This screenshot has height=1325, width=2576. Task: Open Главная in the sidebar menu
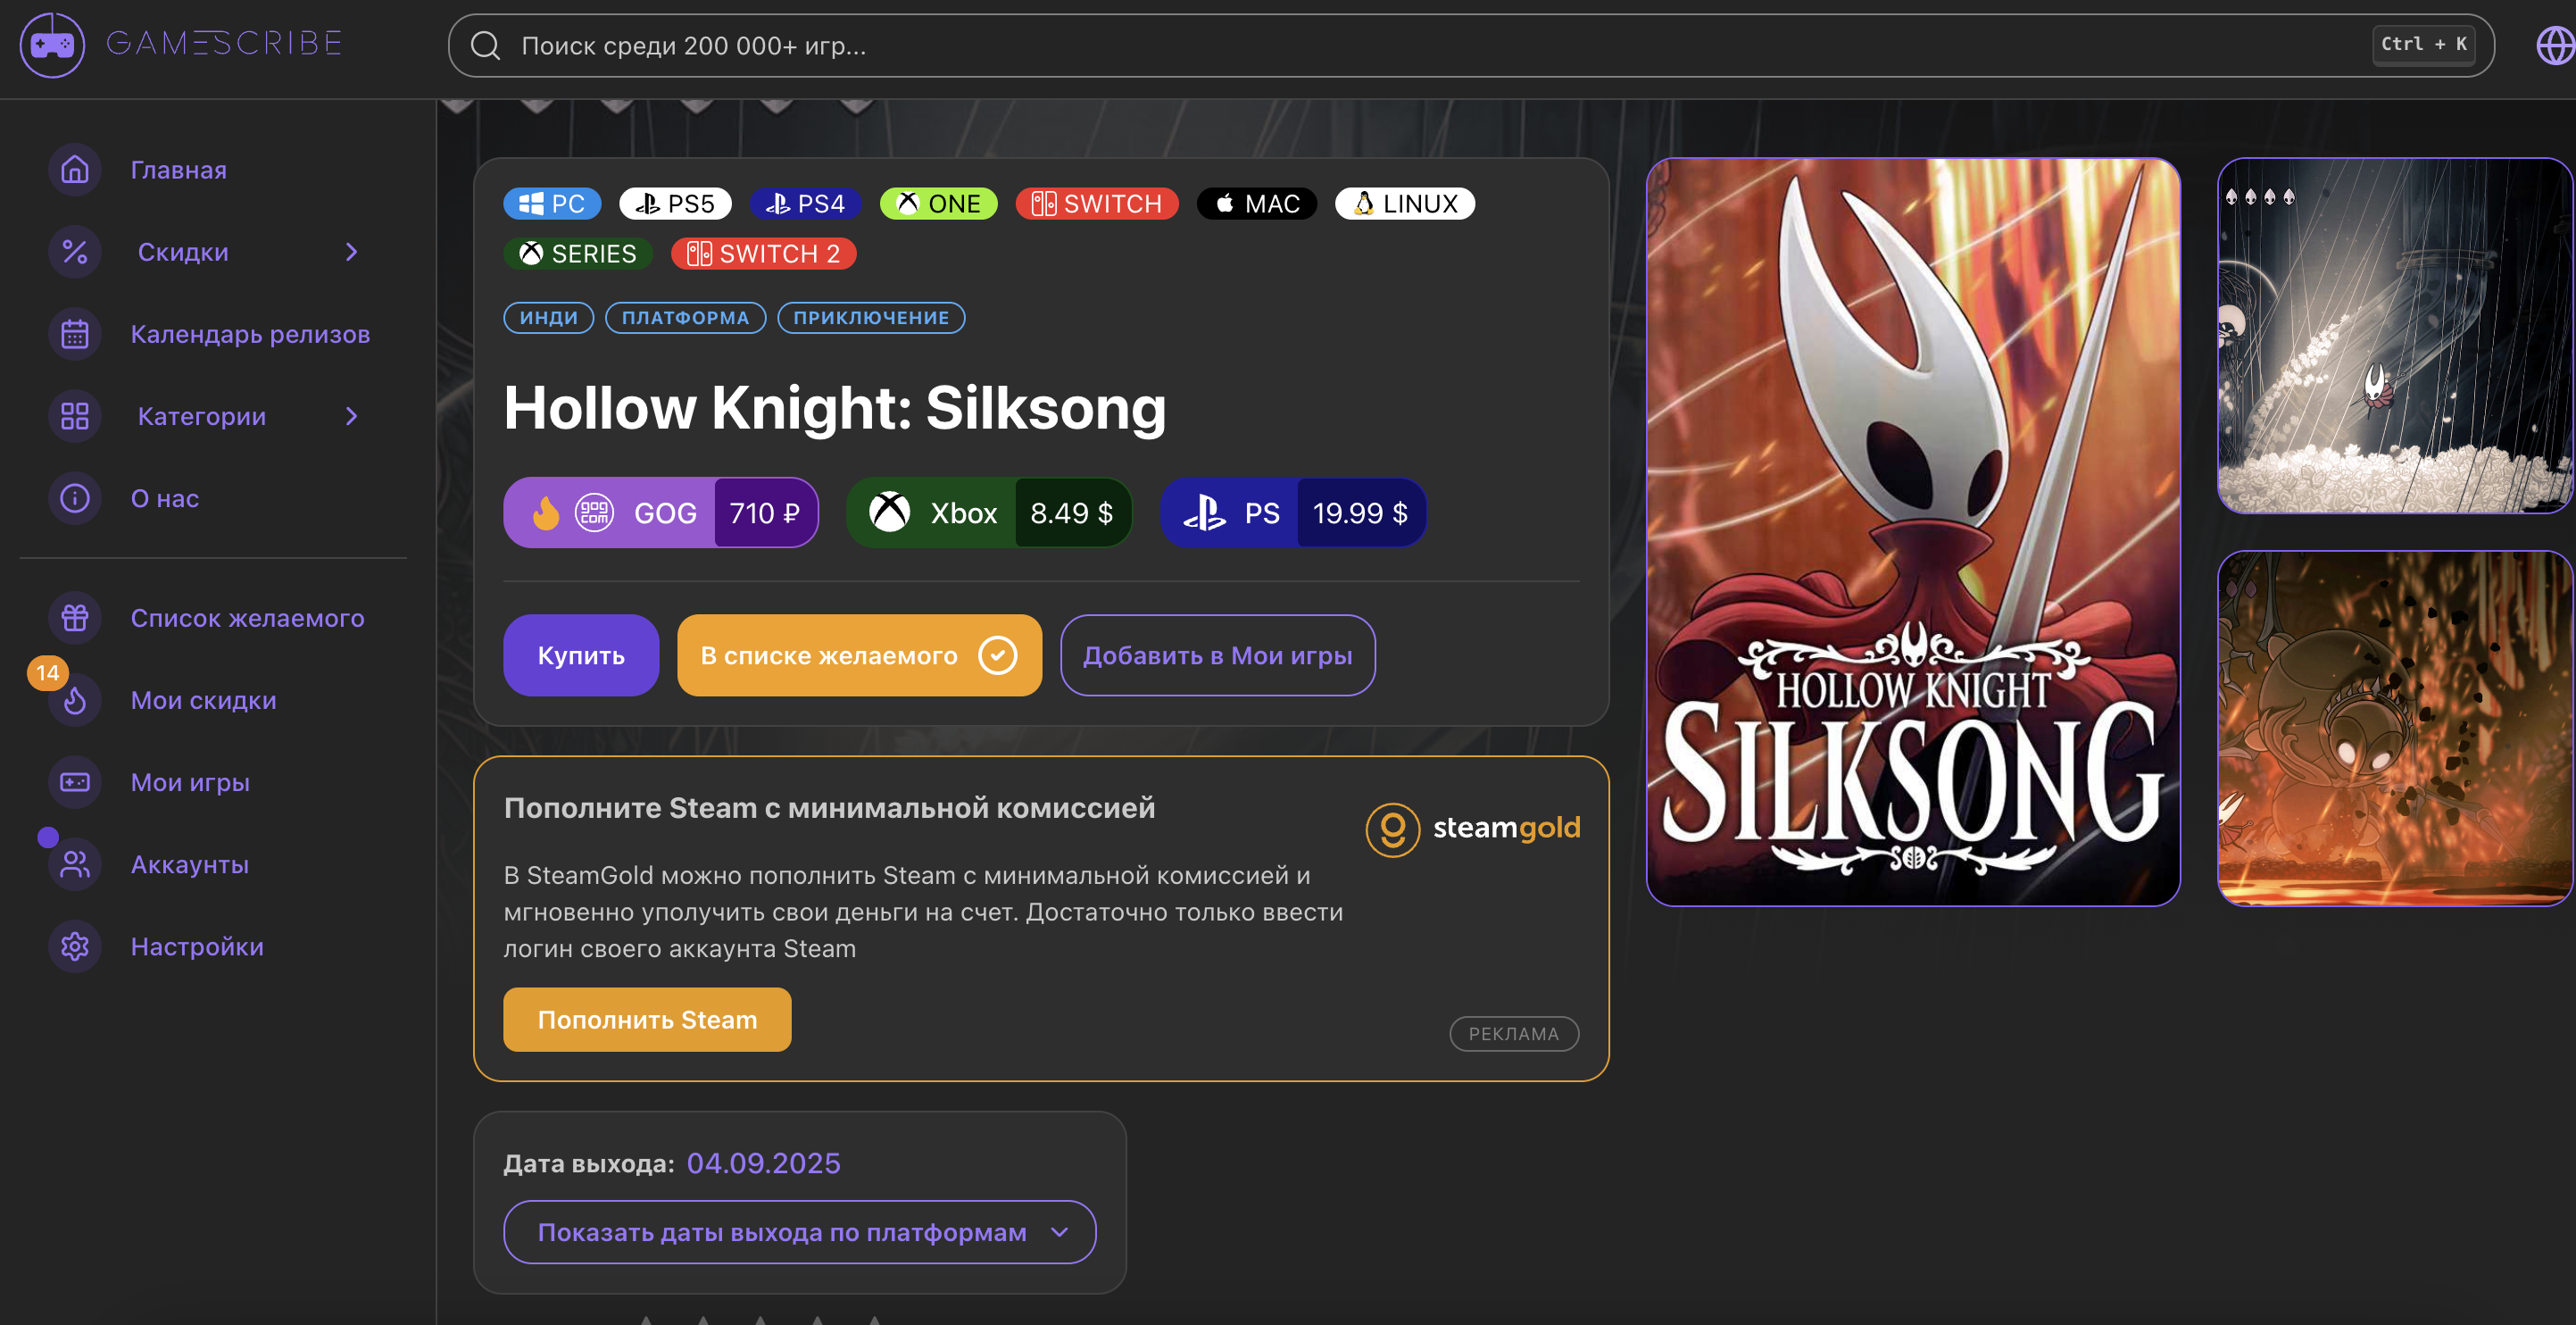(178, 169)
